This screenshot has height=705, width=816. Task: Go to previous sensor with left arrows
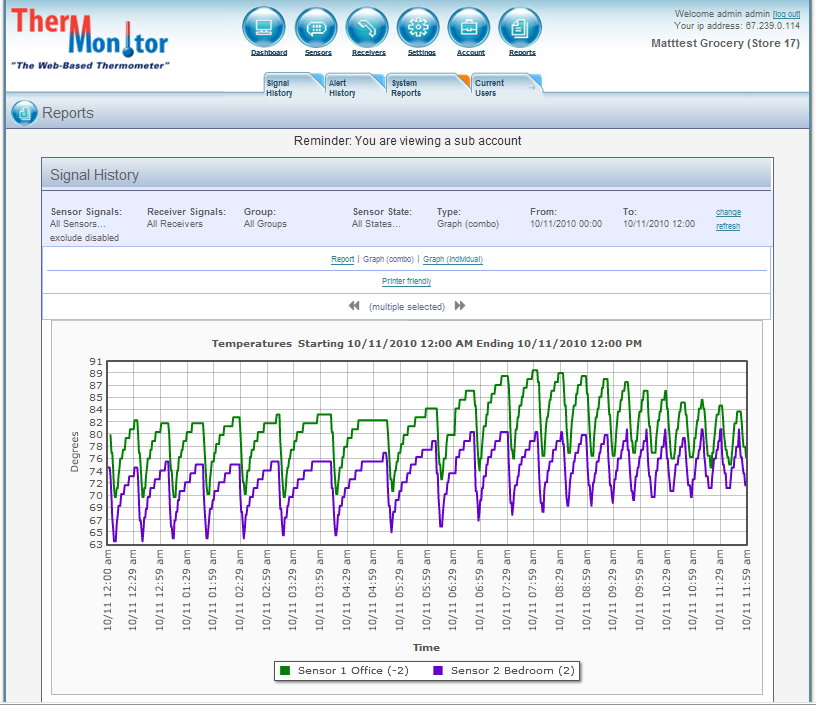pyautogui.click(x=354, y=306)
